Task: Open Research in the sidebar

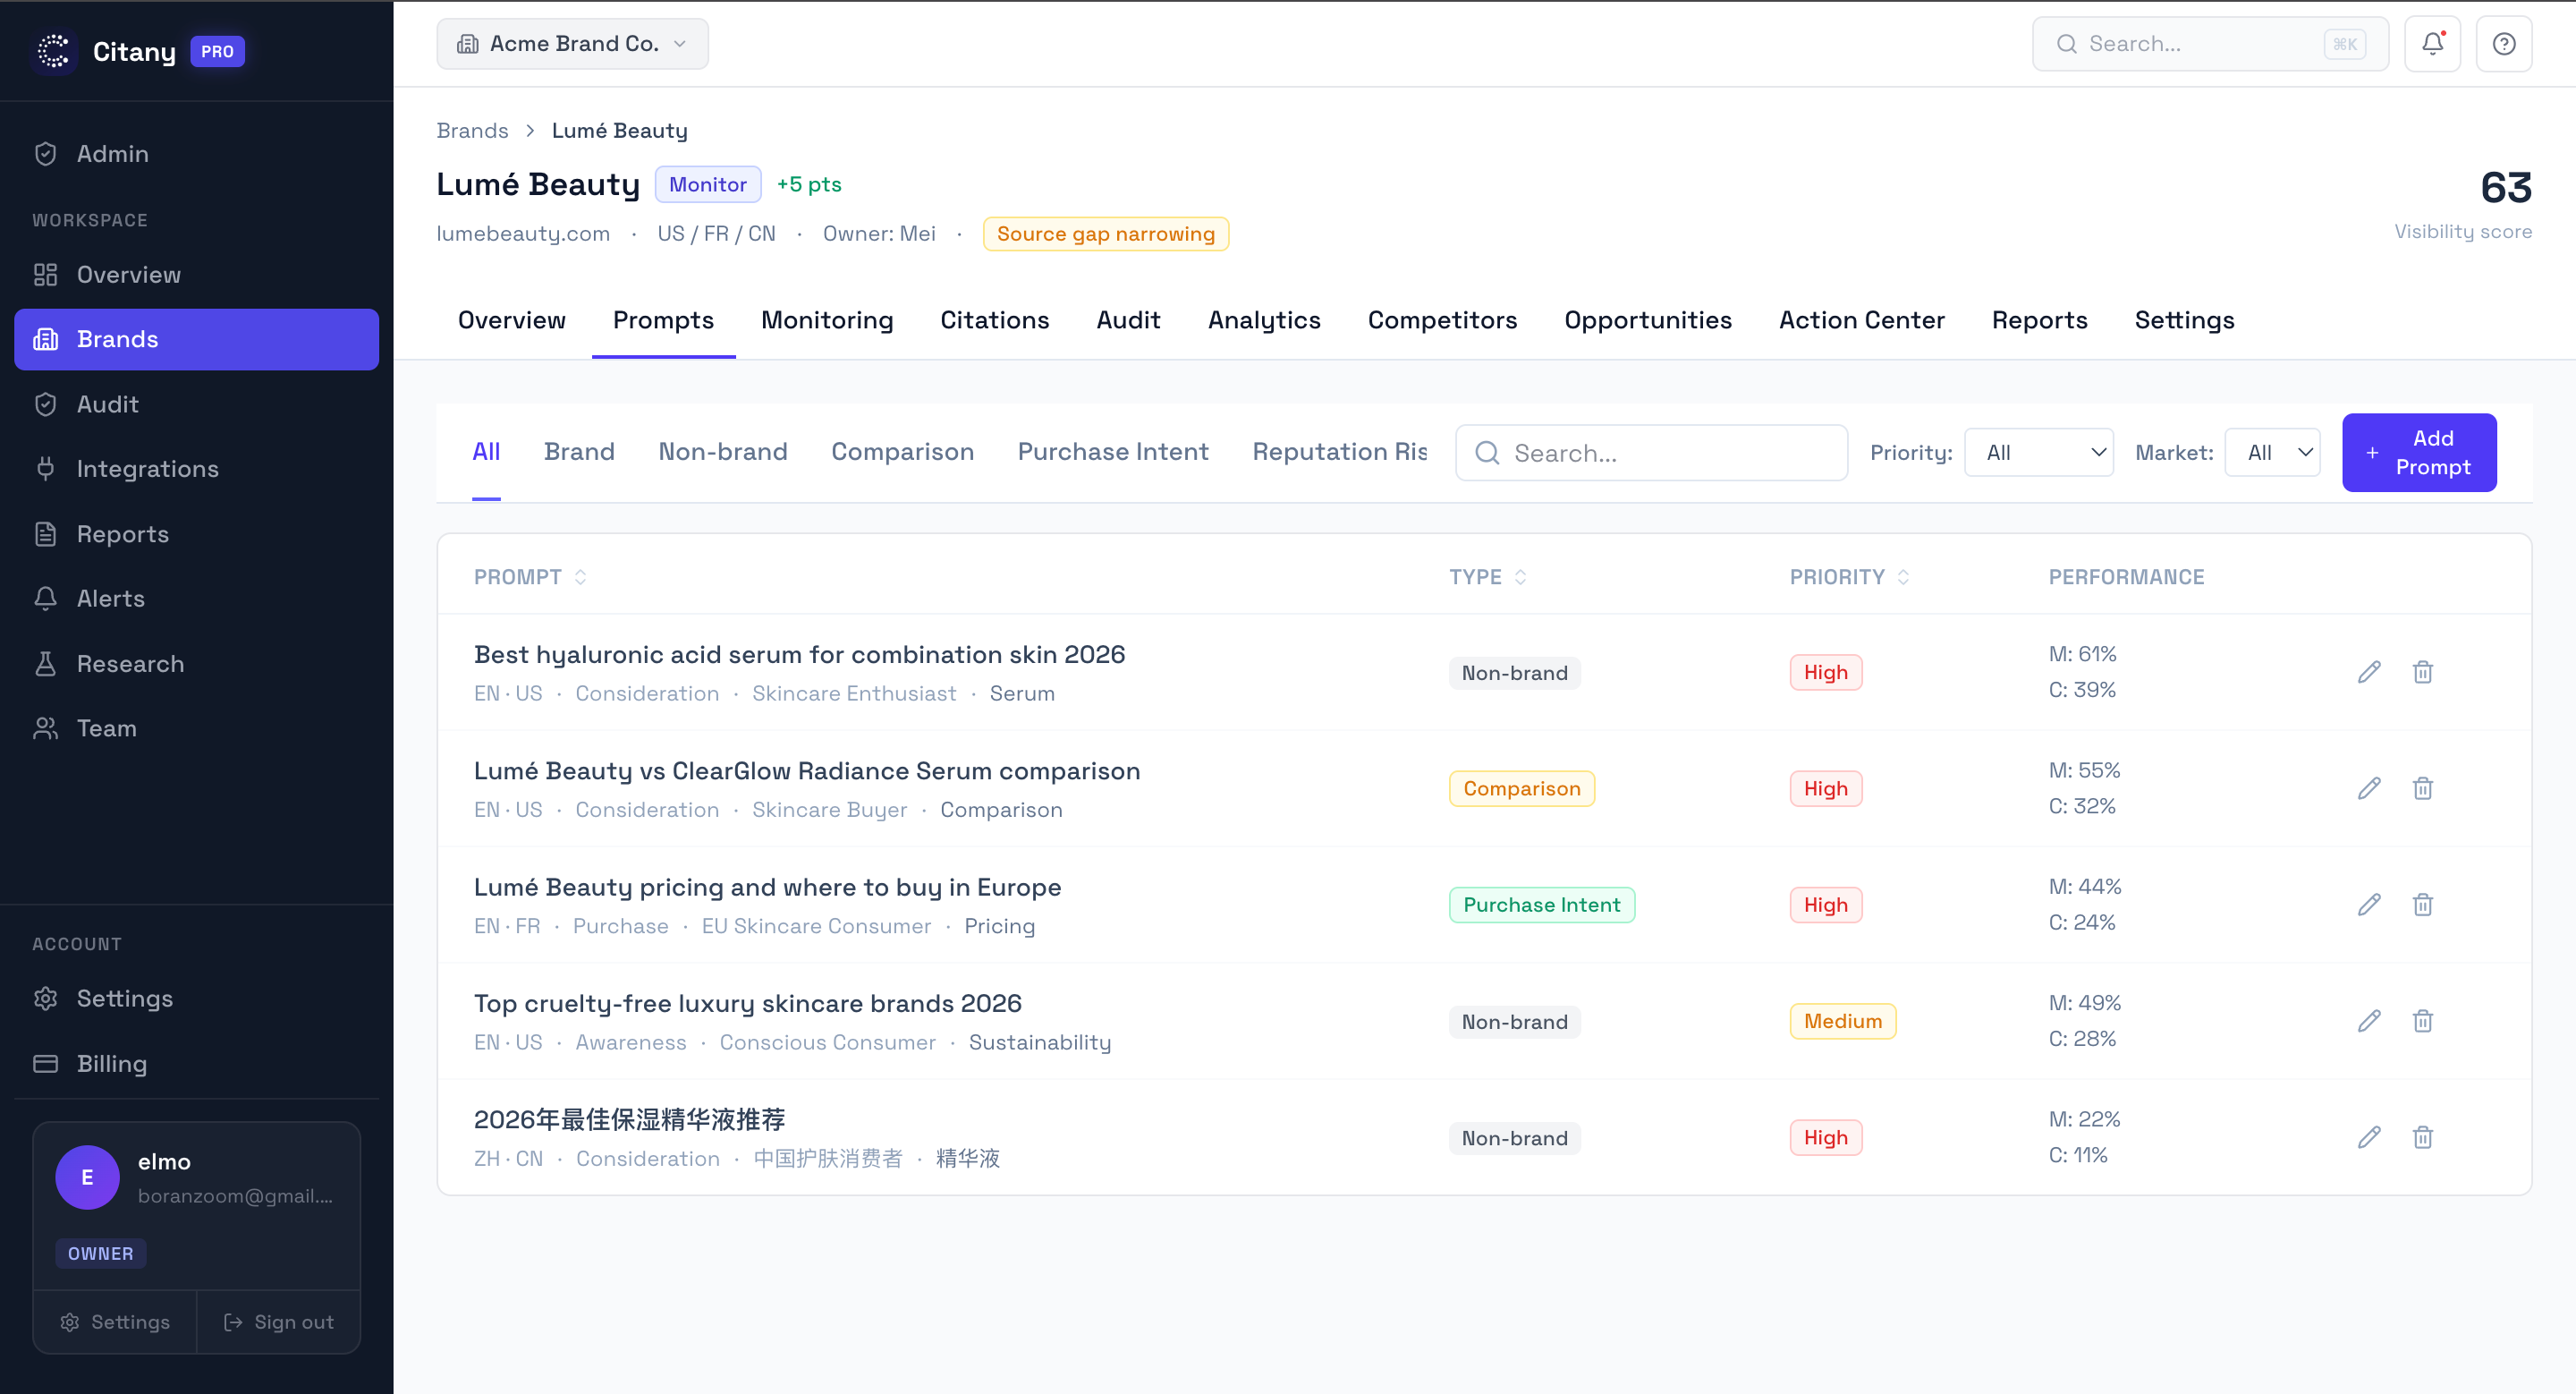Action: click(x=130, y=664)
